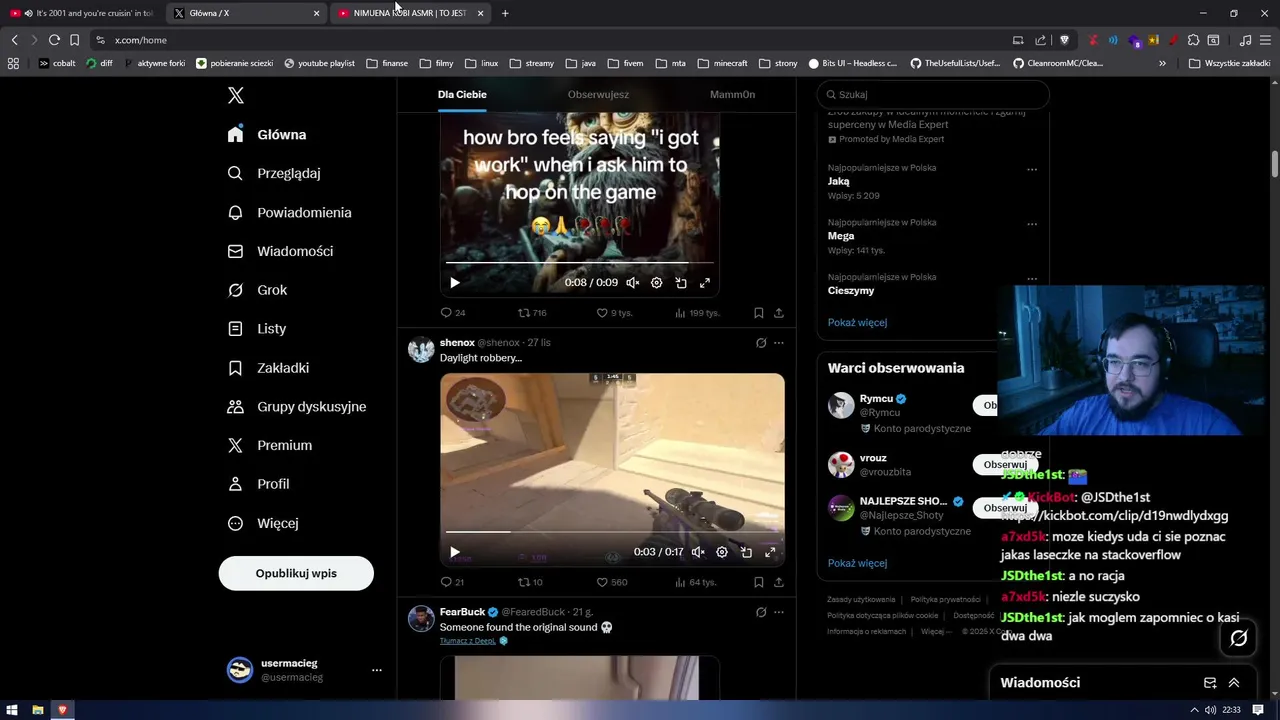Compose new message in Wiadomości drawer
The height and width of the screenshot is (720, 1280).
coord(1210,683)
